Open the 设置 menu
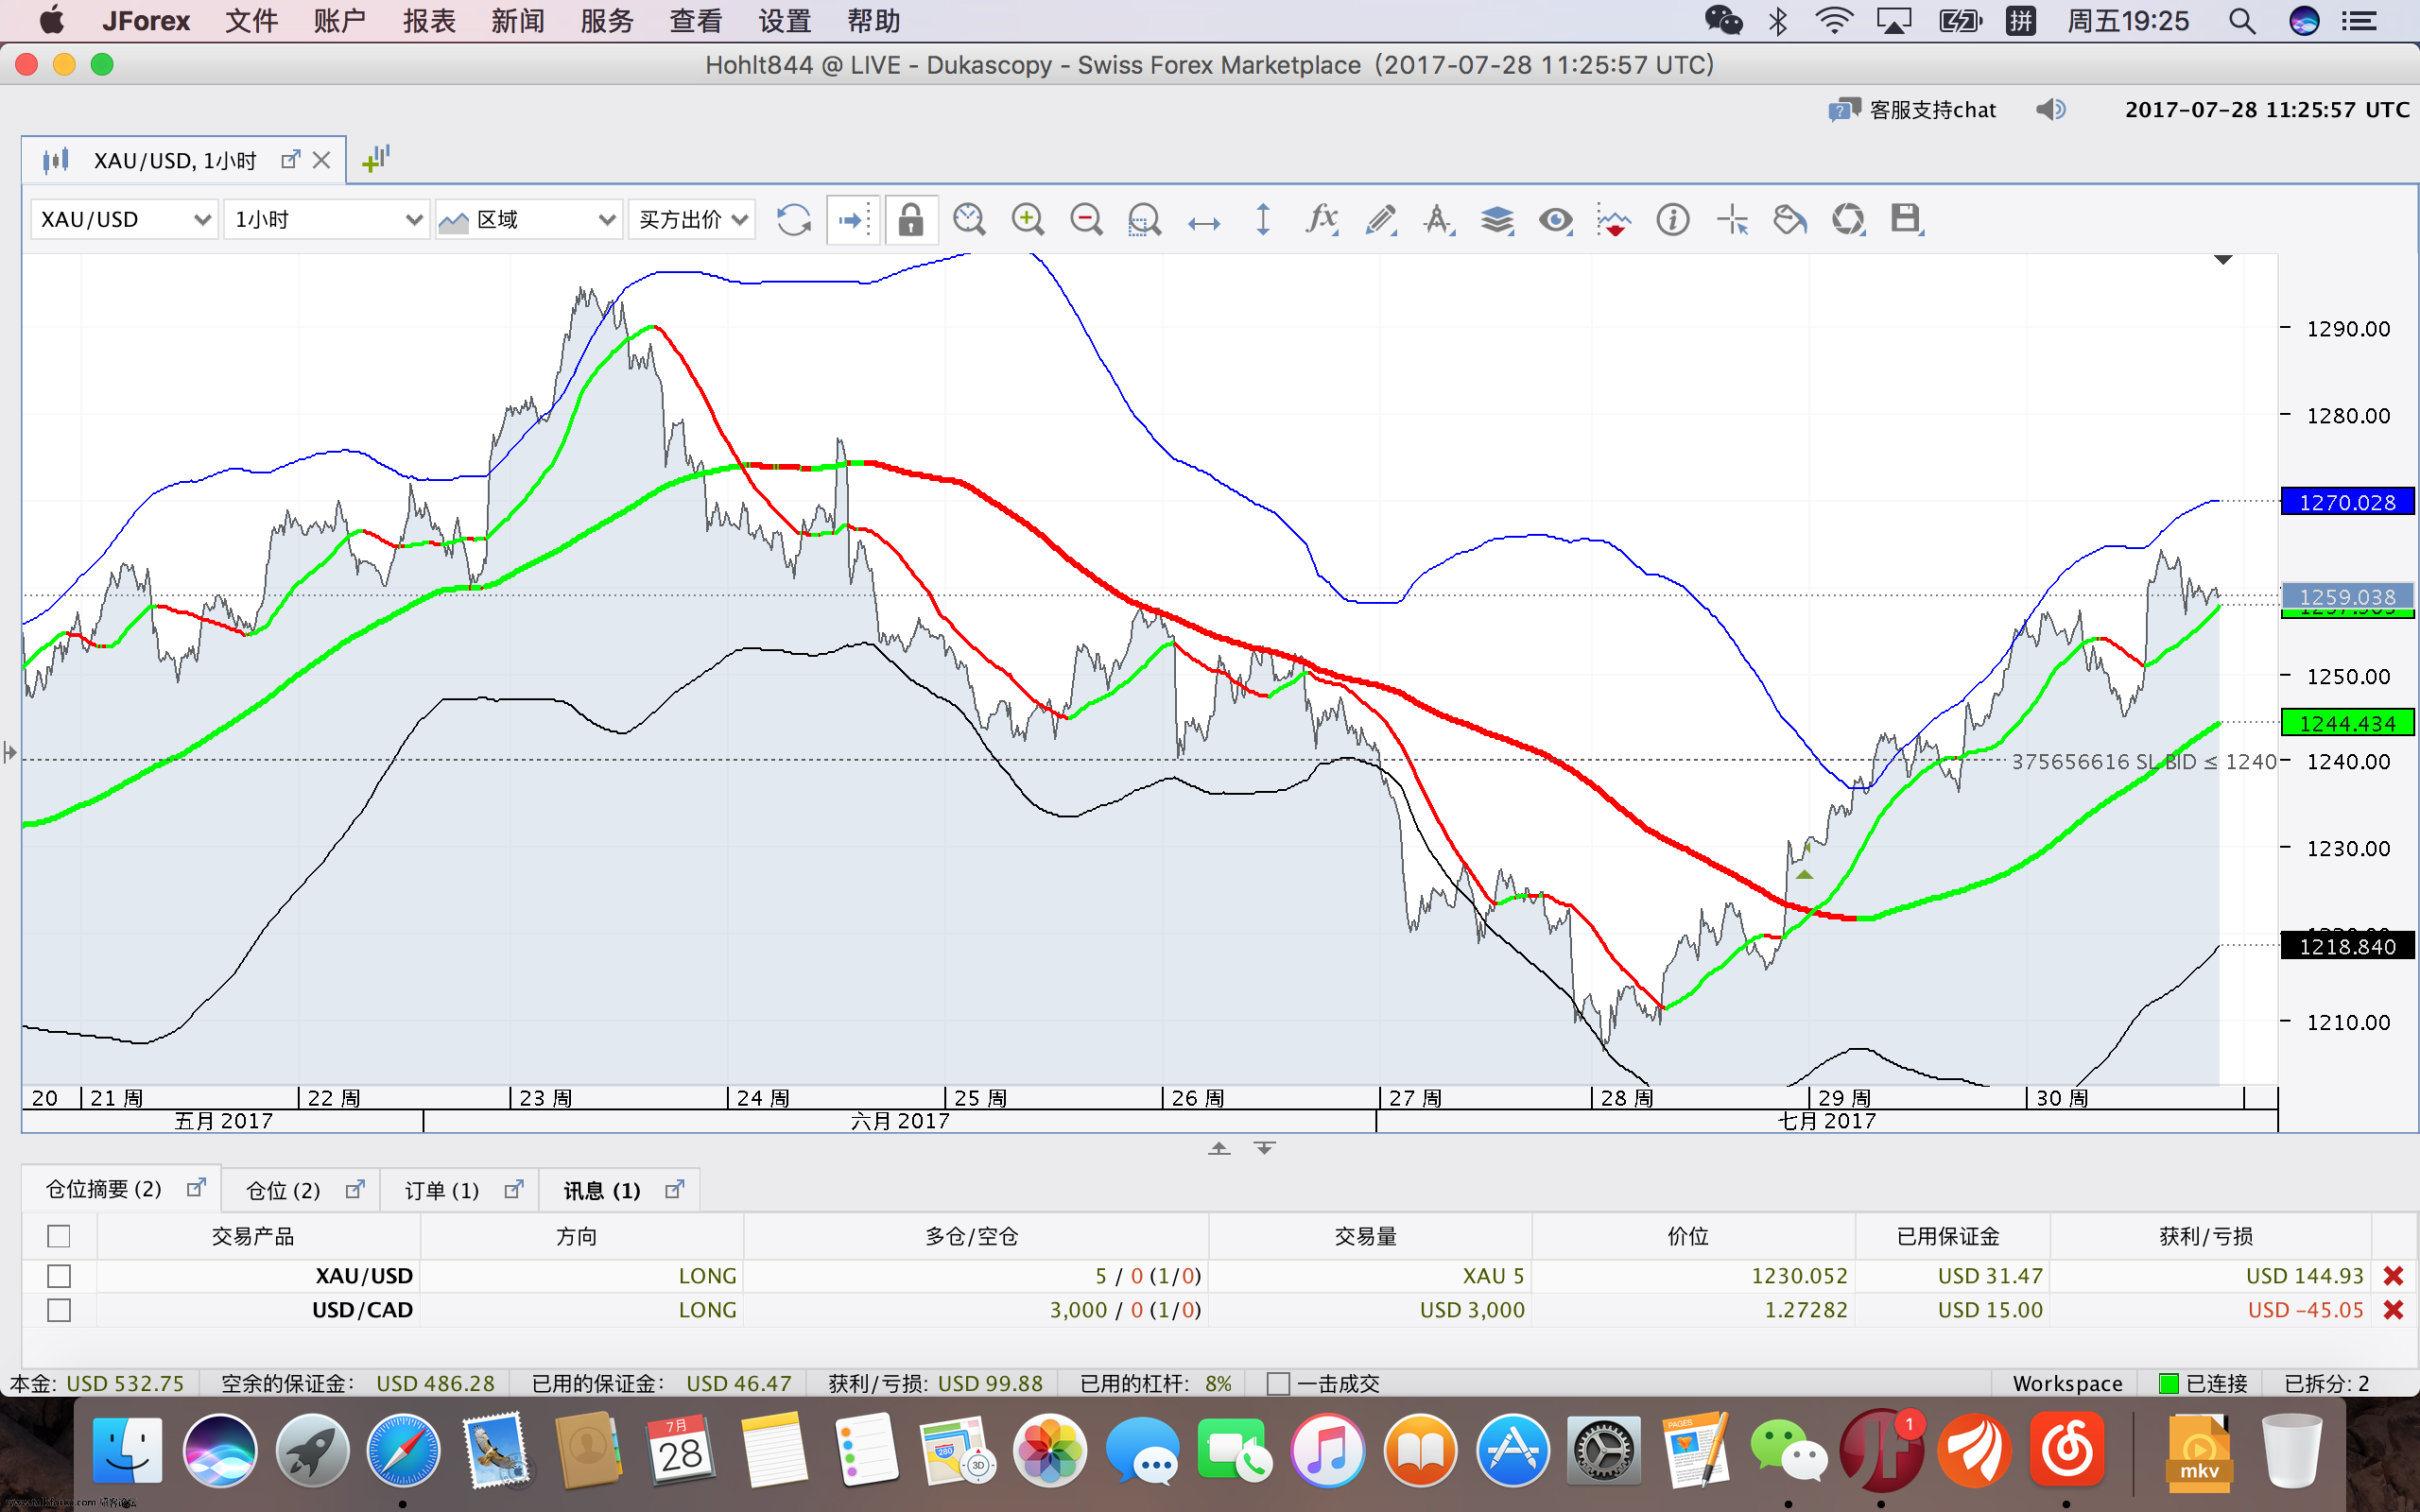 click(785, 21)
